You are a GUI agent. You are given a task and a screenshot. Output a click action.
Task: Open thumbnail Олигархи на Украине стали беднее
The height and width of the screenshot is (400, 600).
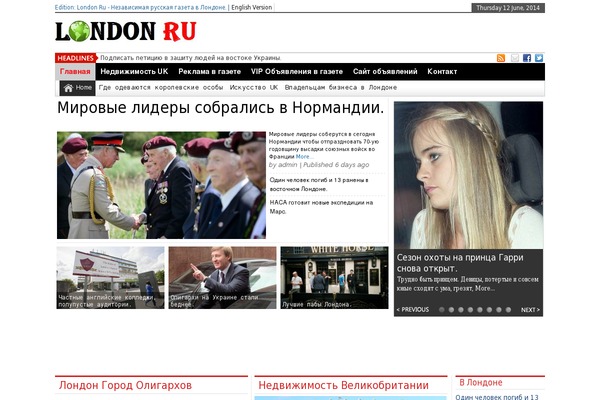coord(222,278)
